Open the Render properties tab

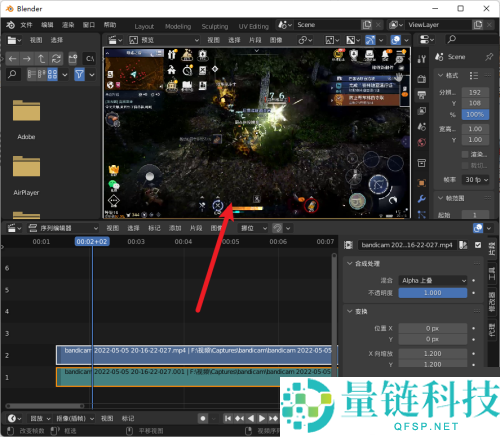pos(422,79)
